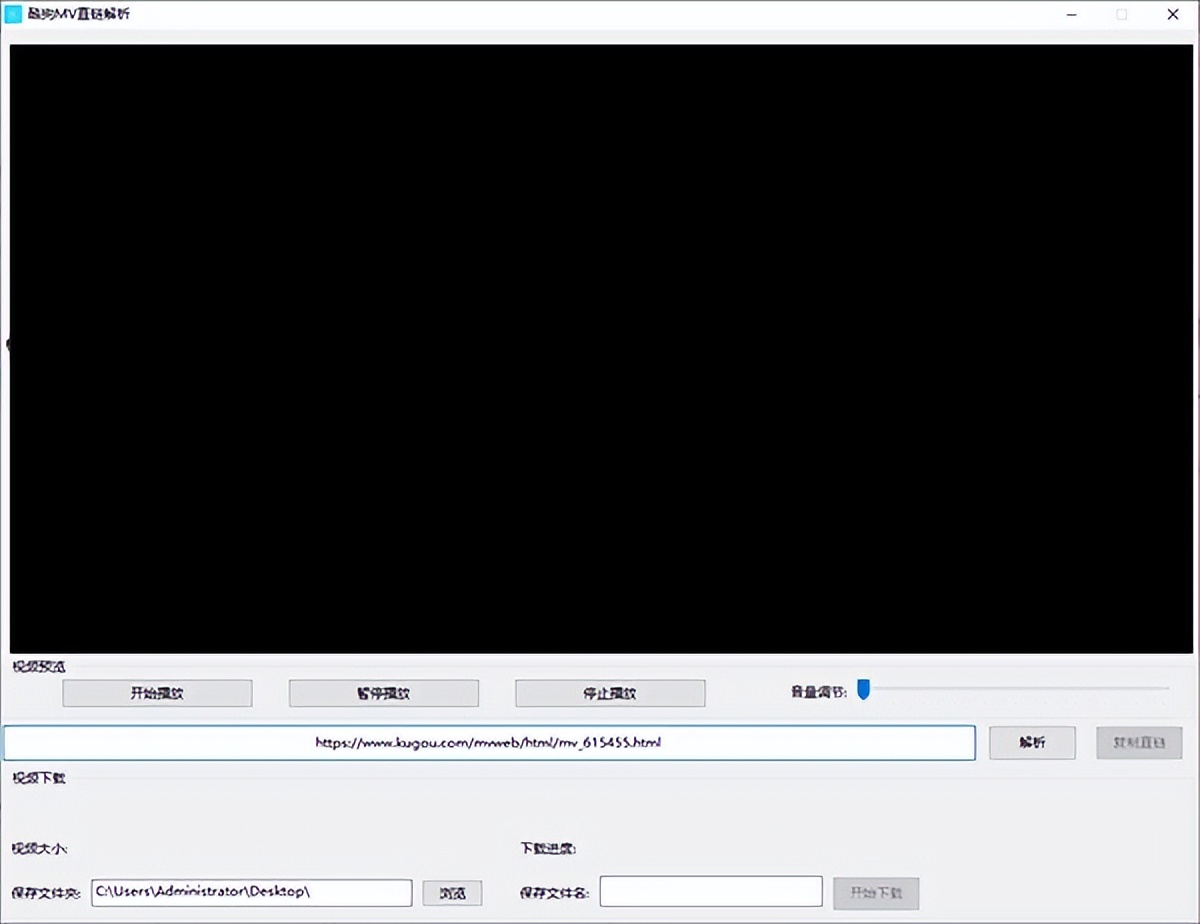Select the 视频预览 section label
This screenshot has width=1200, height=924.
(36, 666)
